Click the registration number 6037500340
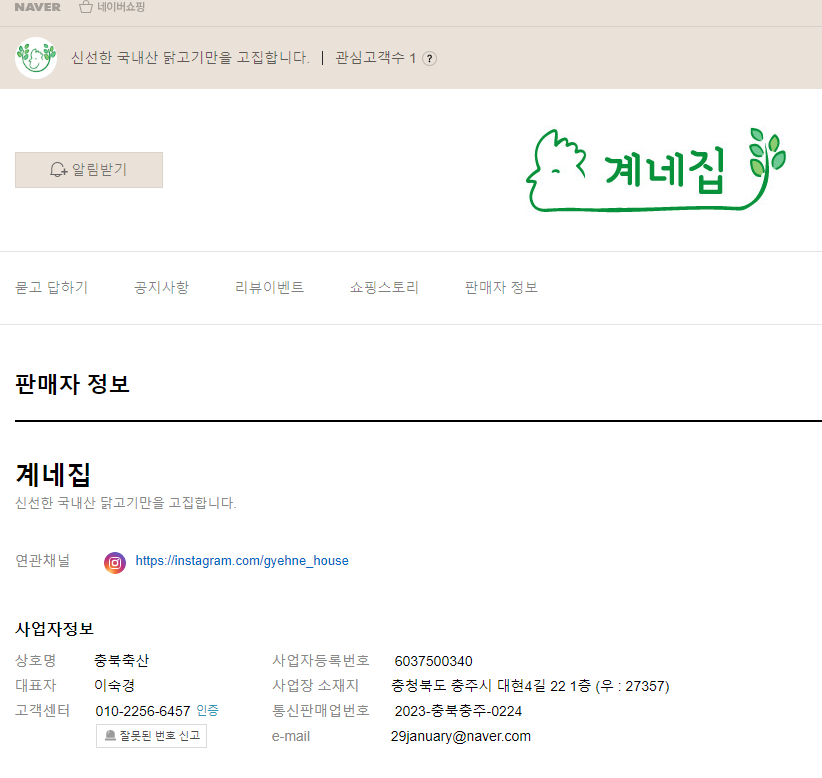Screen dimensions: 822x778 [x=434, y=661]
